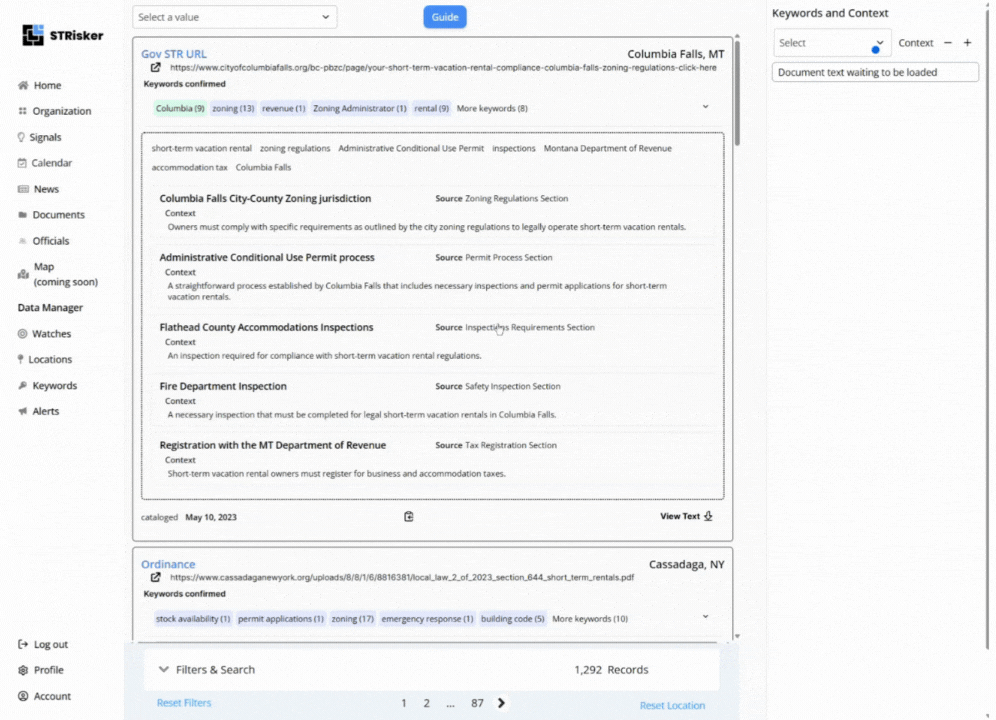This screenshot has width=996, height=720.
Task: Open Organization page in sidebar
Action: (x=62, y=111)
